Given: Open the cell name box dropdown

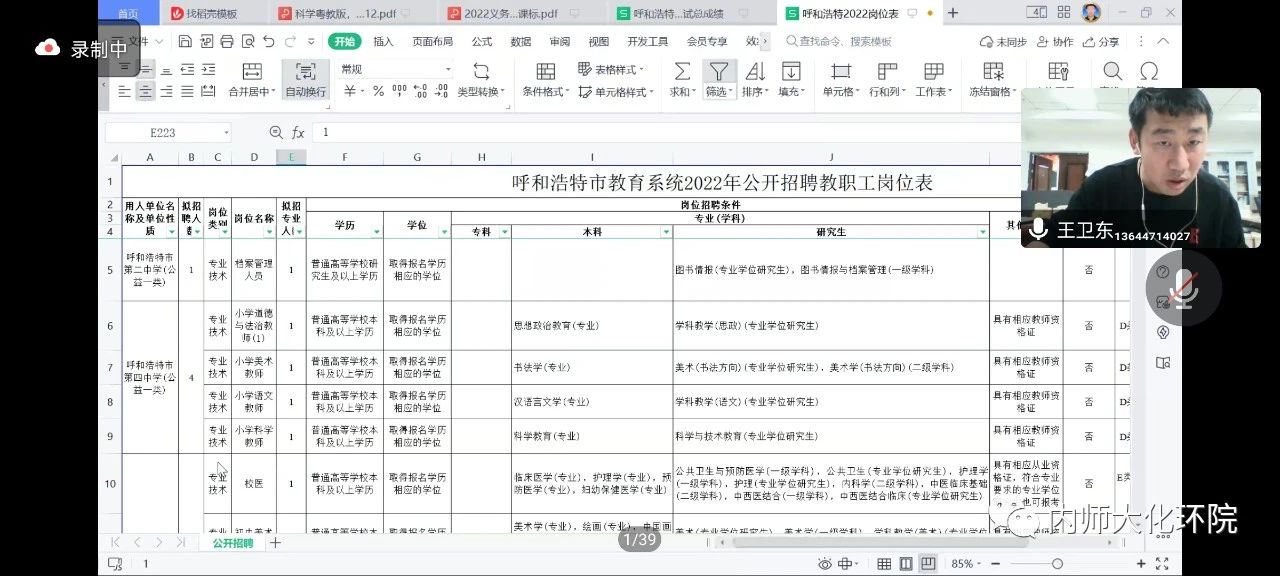Looking at the screenshot, I should point(227,133).
